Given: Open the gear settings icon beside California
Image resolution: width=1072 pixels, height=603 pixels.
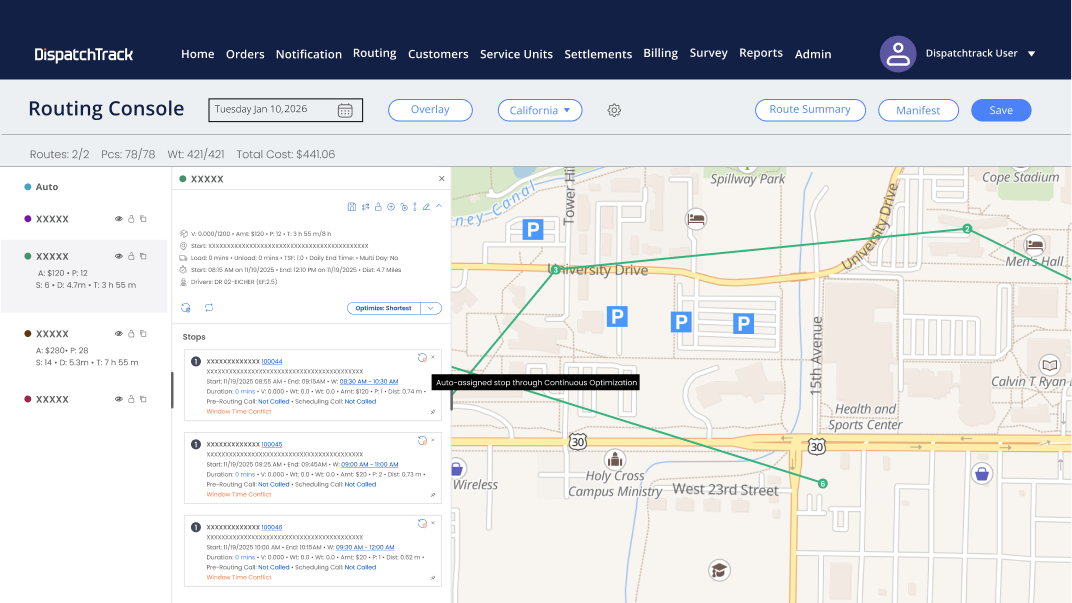Looking at the screenshot, I should coord(614,110).
